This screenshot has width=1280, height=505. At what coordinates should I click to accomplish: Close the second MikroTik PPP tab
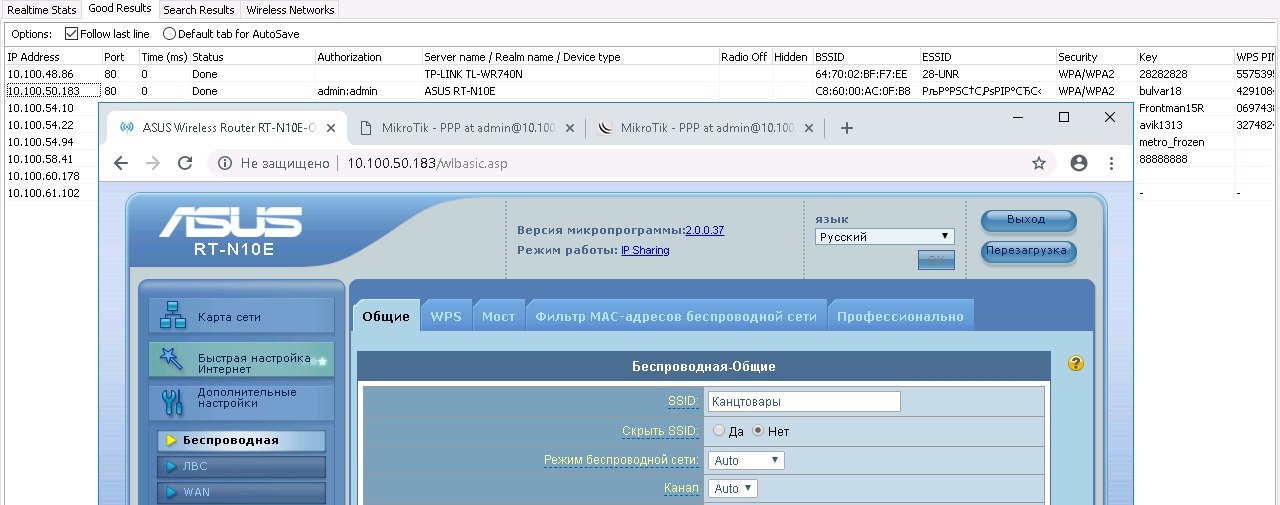[809, 128]
